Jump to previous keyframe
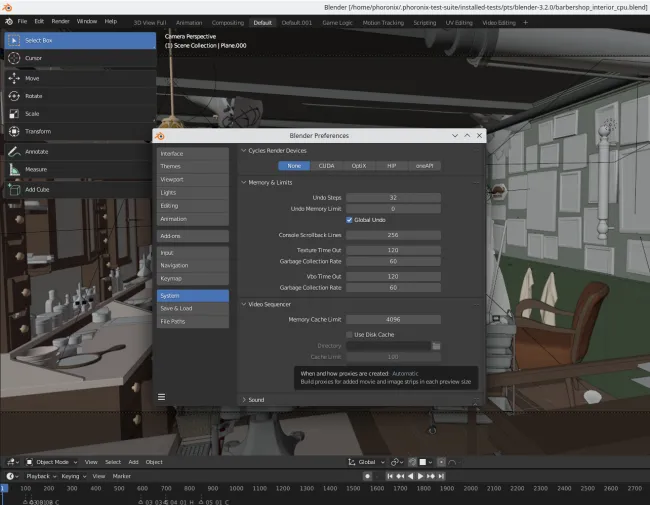 (400, 476)
